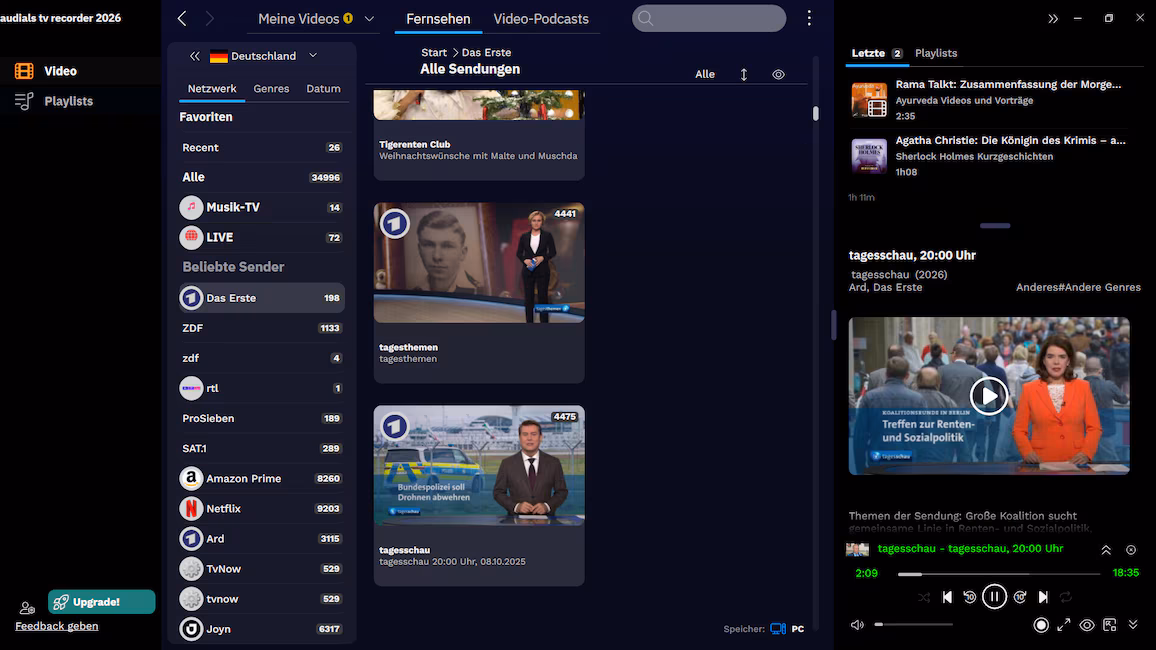The width and height of the screenshot is (1156, 650).
Task: Click the playback progress bar
Action: click(x=998, y=573)
